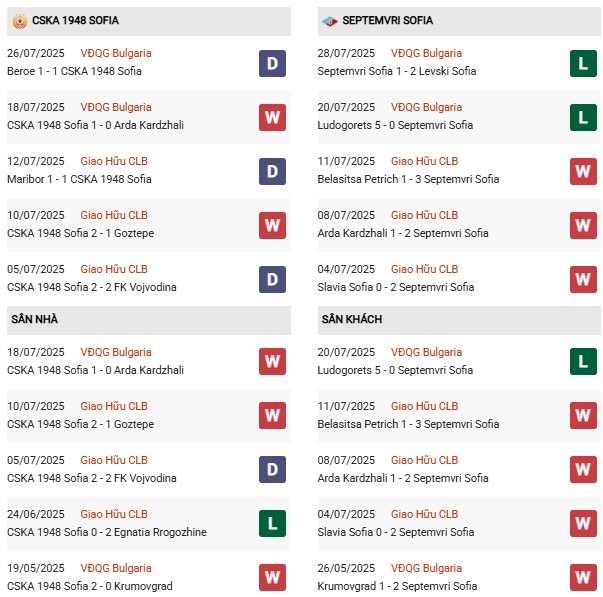Open the SÂN KHÁCH section header
603x597 pixels.
(x=352, y=319)
